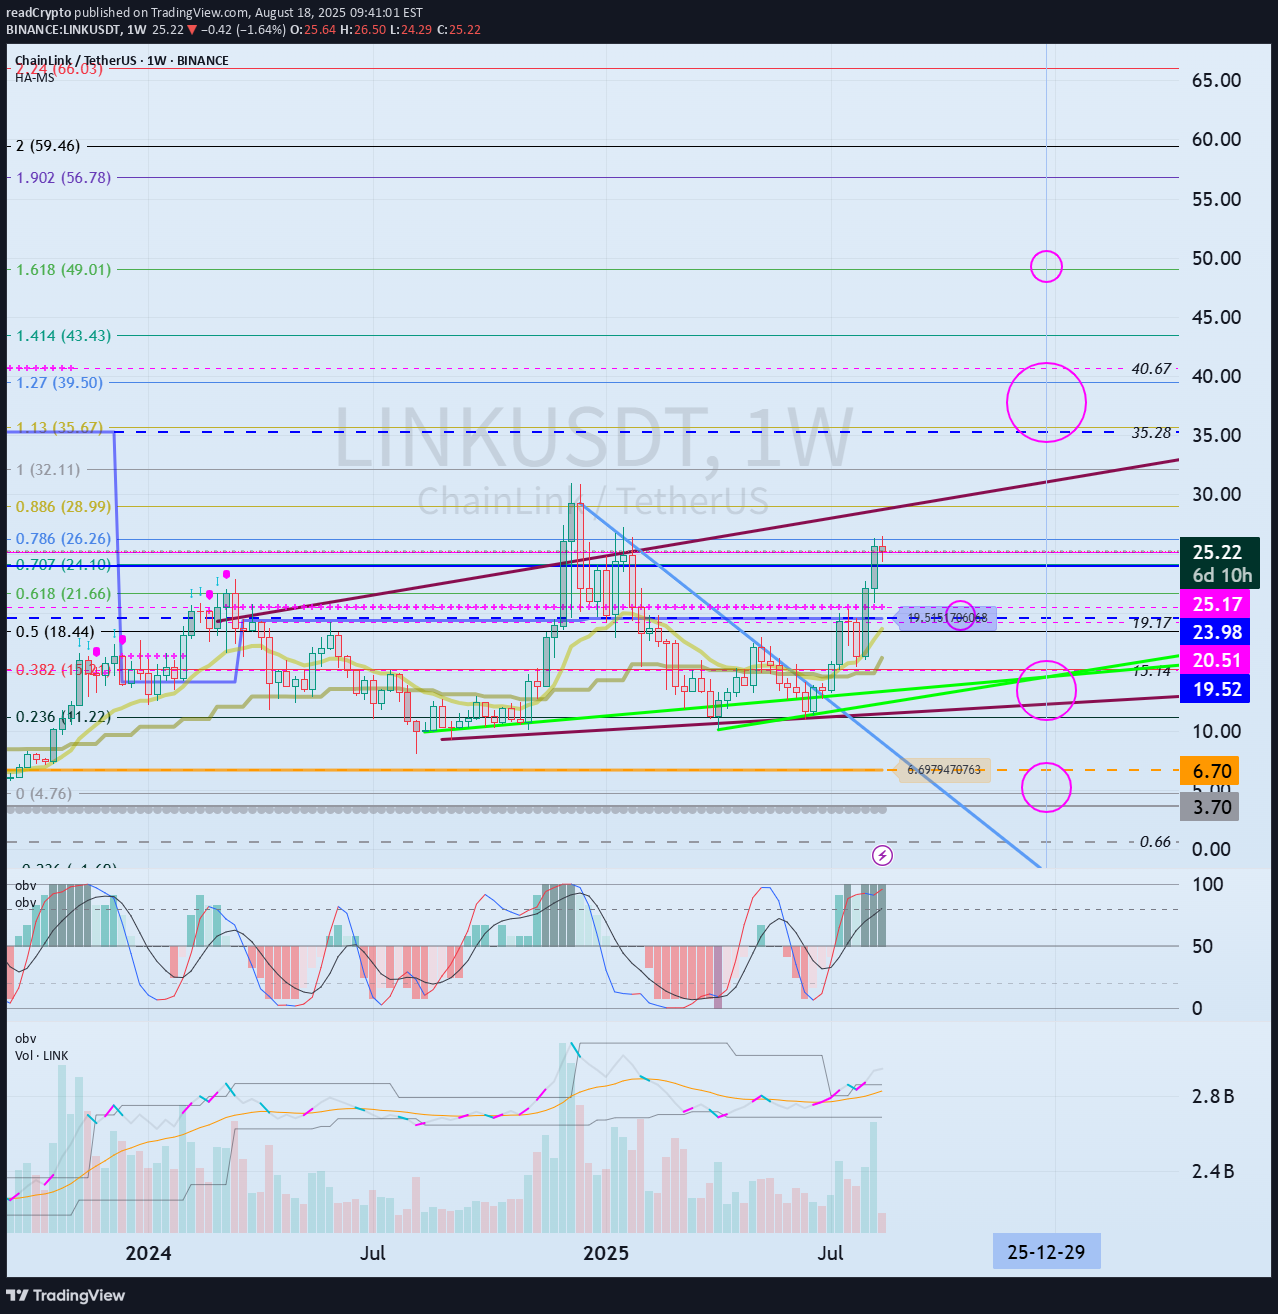Click the magenta 25.17 price tag

point(1215,605)
